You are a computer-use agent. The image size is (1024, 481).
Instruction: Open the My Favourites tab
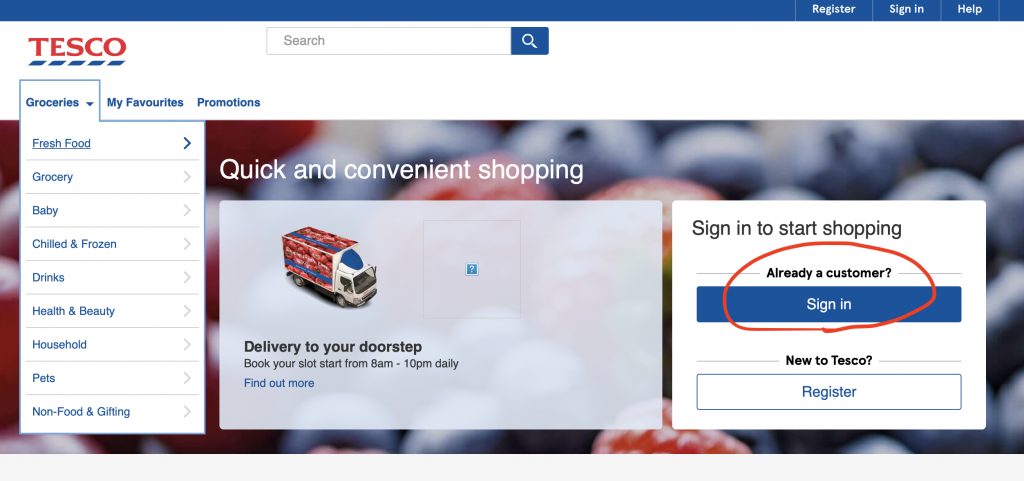[145, 102]
